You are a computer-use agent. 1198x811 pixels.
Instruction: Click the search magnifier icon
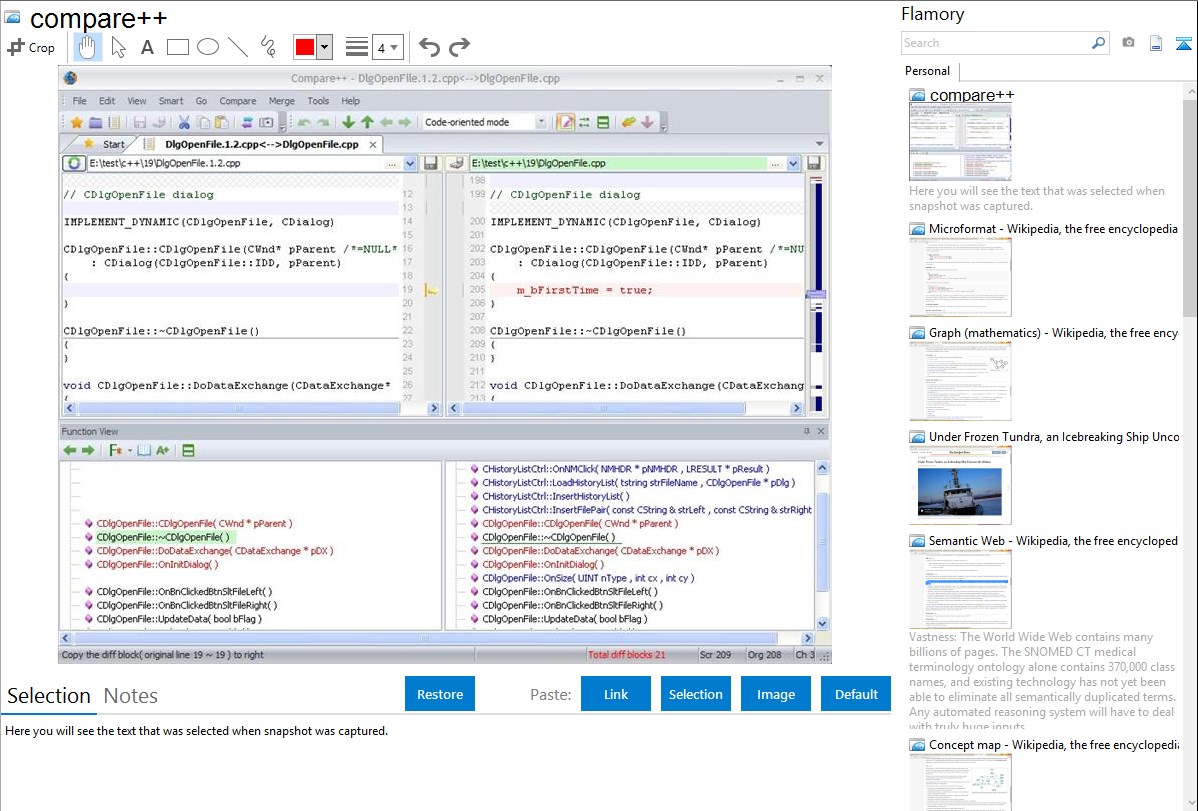(1098, 43)
